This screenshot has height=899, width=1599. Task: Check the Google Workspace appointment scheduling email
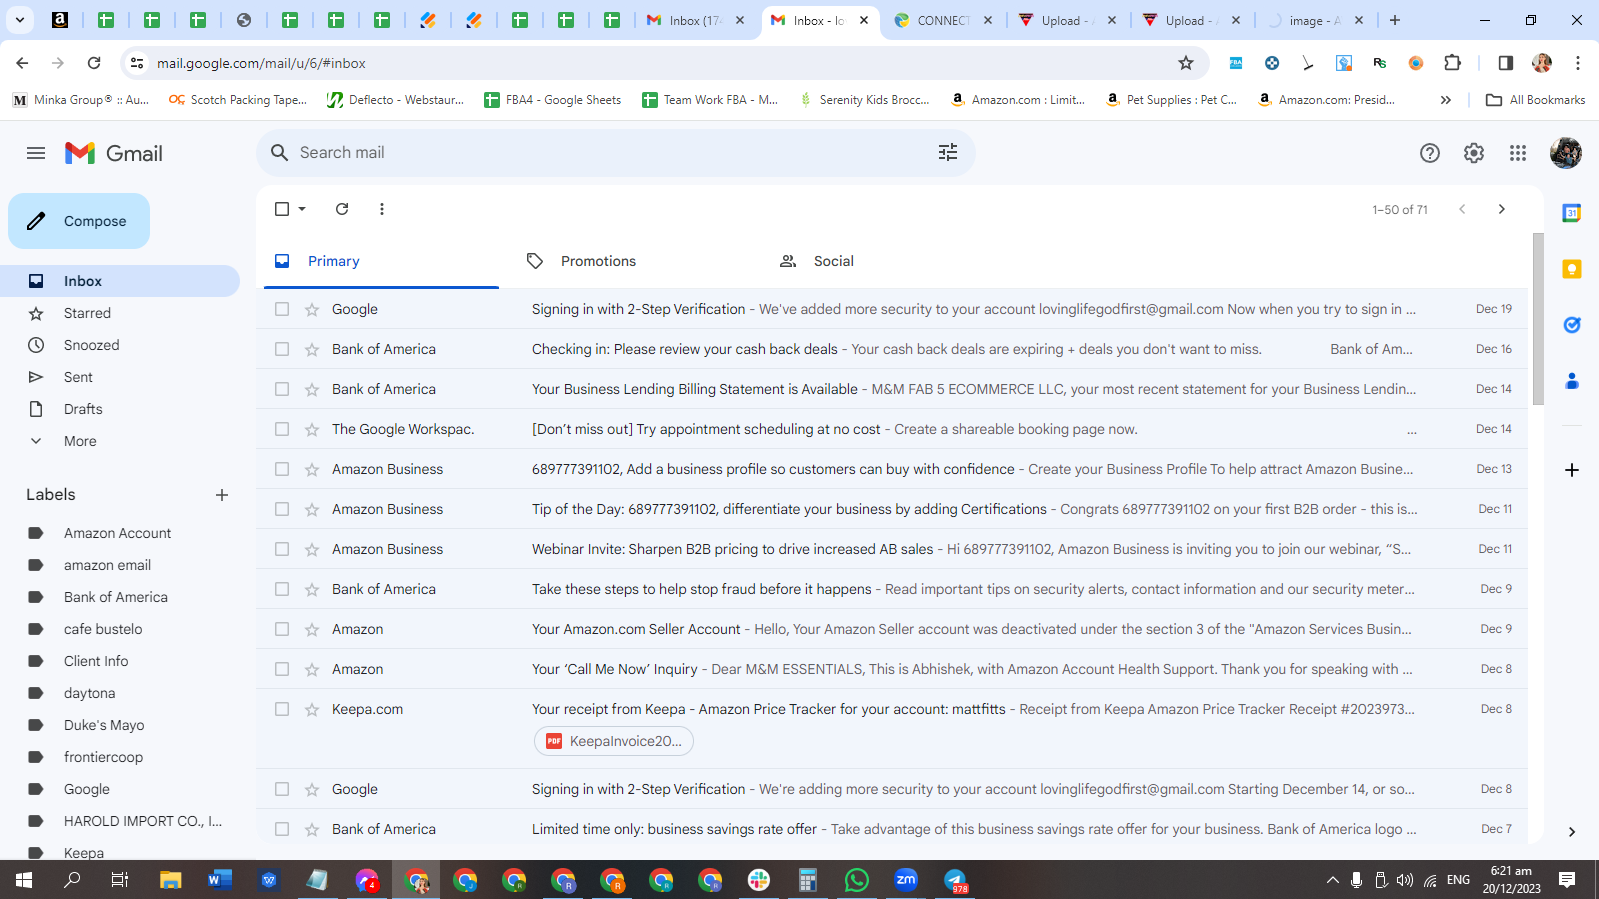[x=282, y=429]
